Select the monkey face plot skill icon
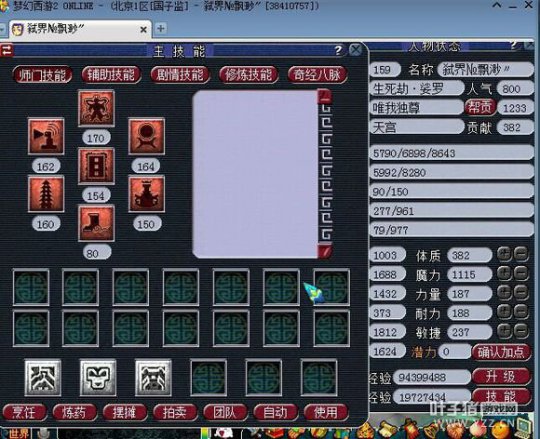This screenshot has width=540, height=439. click(98, 378)
